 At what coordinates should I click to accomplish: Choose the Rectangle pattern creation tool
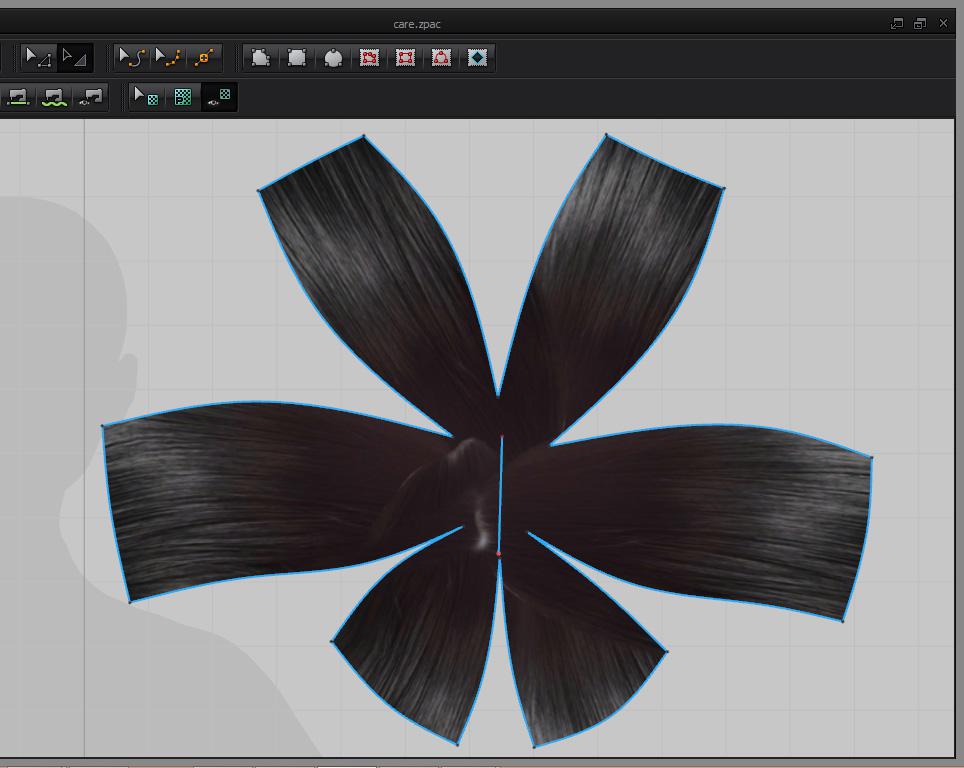point(297,58)
